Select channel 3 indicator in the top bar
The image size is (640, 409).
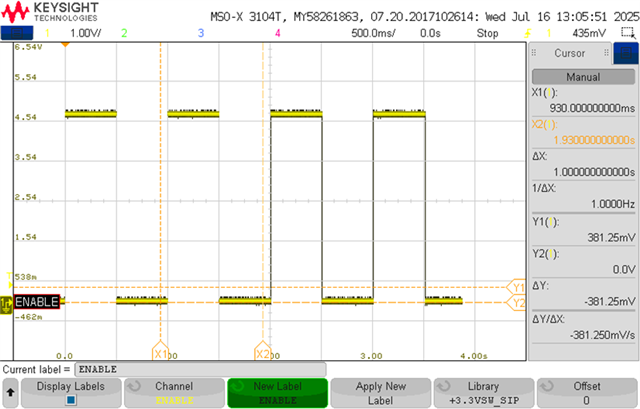pyautogui.click(x=201, y=33)
